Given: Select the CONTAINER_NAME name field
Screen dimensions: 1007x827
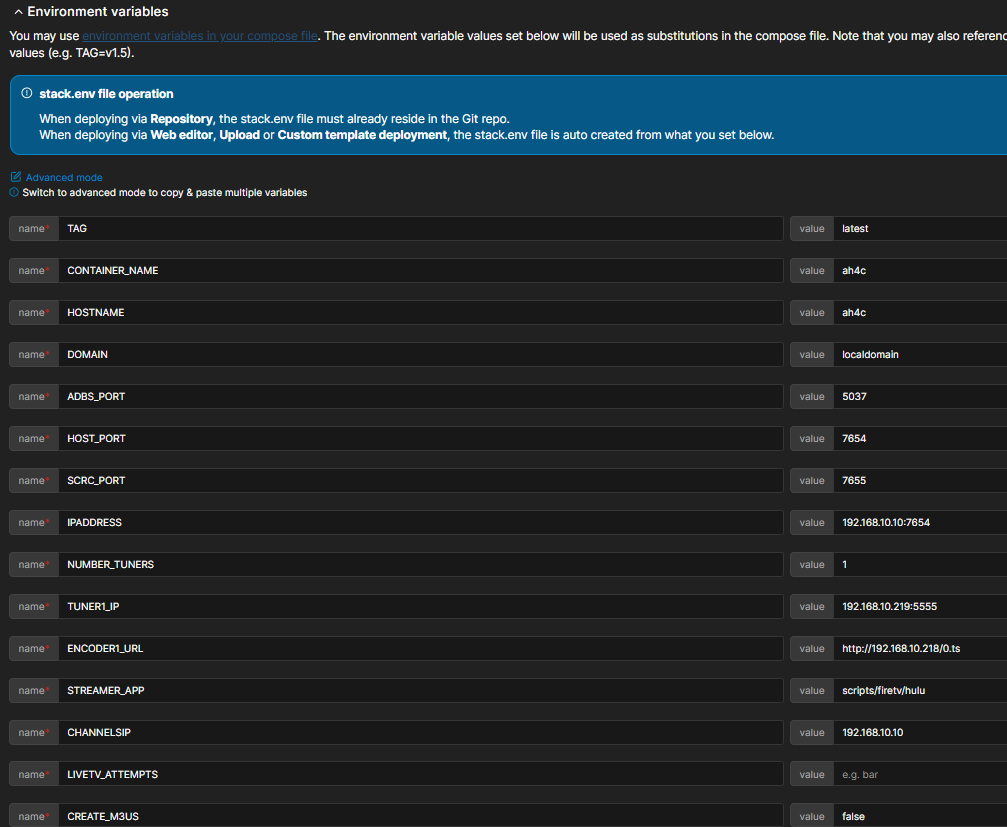Looking at the screenshot, I should click(x=420, y=271).
